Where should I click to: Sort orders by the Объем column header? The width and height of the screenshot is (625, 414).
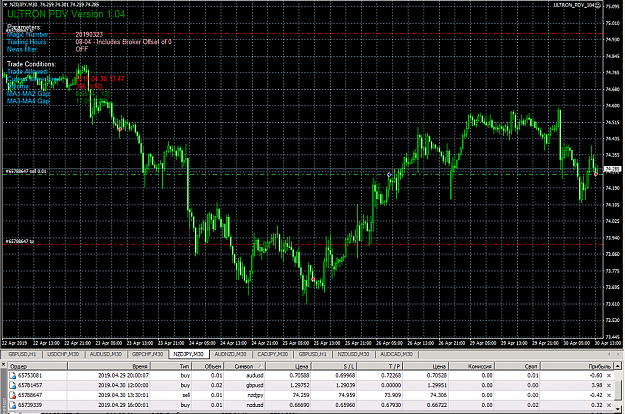coord(207,366)
